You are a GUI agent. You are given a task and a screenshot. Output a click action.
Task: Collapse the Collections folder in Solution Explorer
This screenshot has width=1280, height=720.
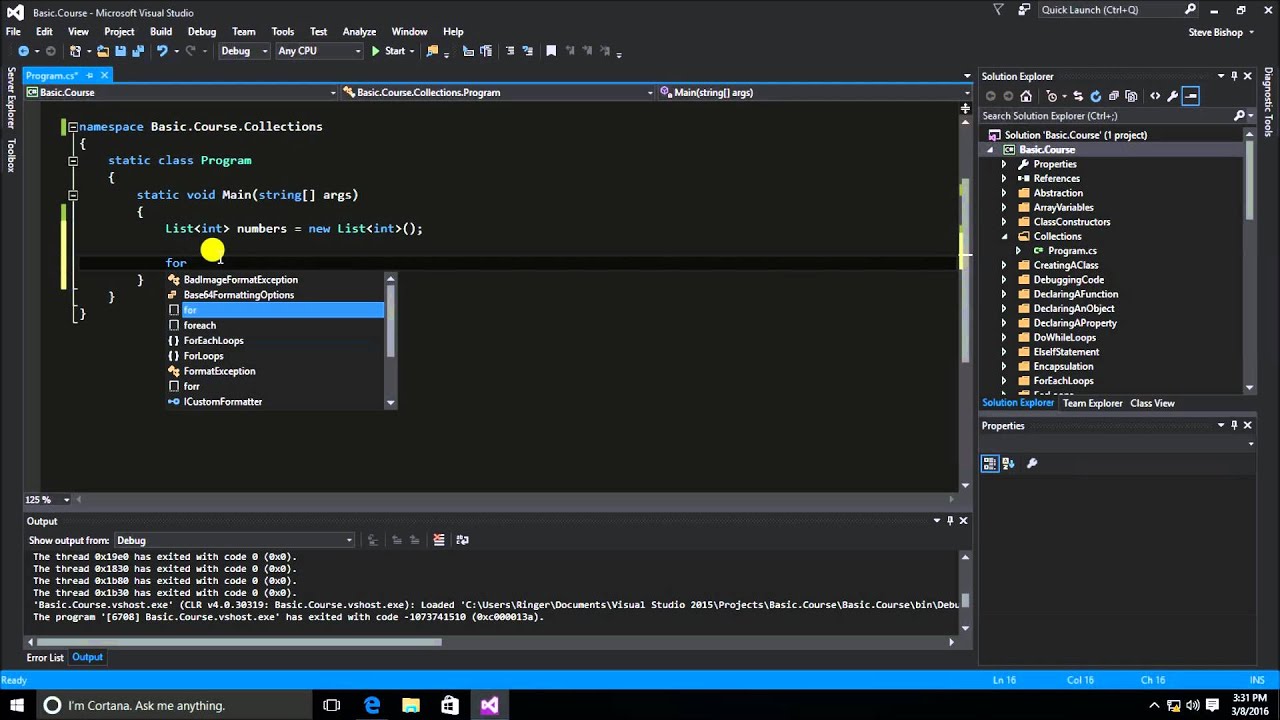[x=1004, y=236]
